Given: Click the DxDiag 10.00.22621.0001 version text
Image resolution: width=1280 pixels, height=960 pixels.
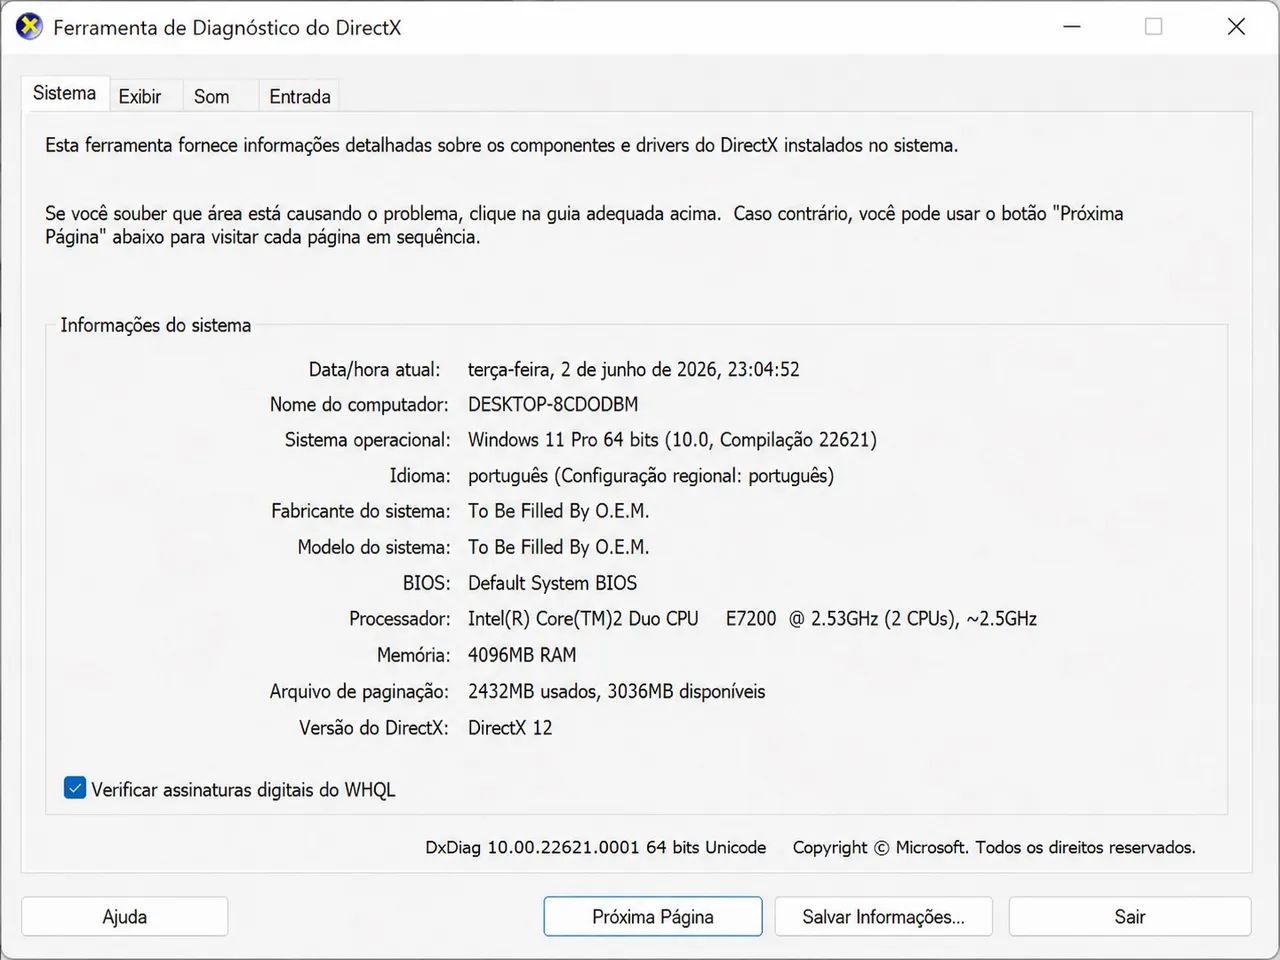Looking at the screenshot, I should pyautogui.click(x=596, y=847).
